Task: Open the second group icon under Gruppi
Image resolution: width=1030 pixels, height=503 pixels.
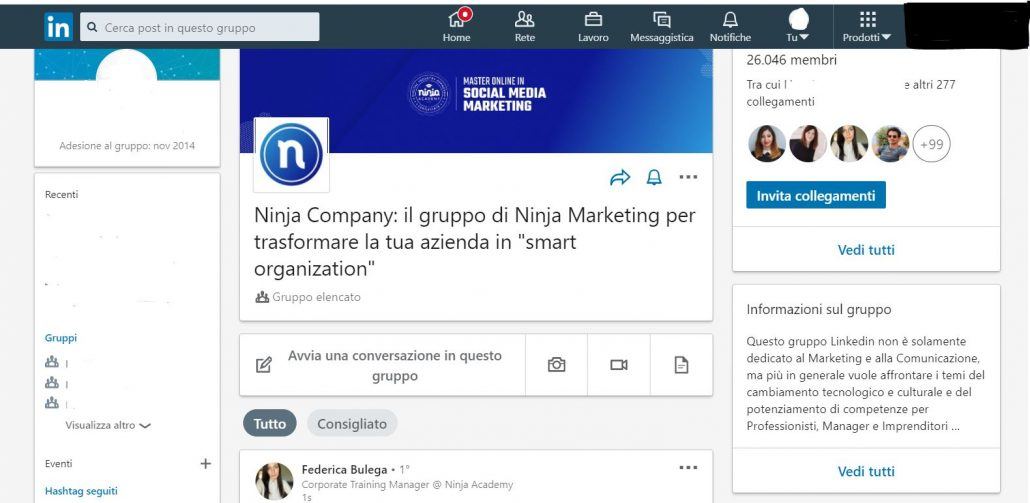Action: (52, 382)
